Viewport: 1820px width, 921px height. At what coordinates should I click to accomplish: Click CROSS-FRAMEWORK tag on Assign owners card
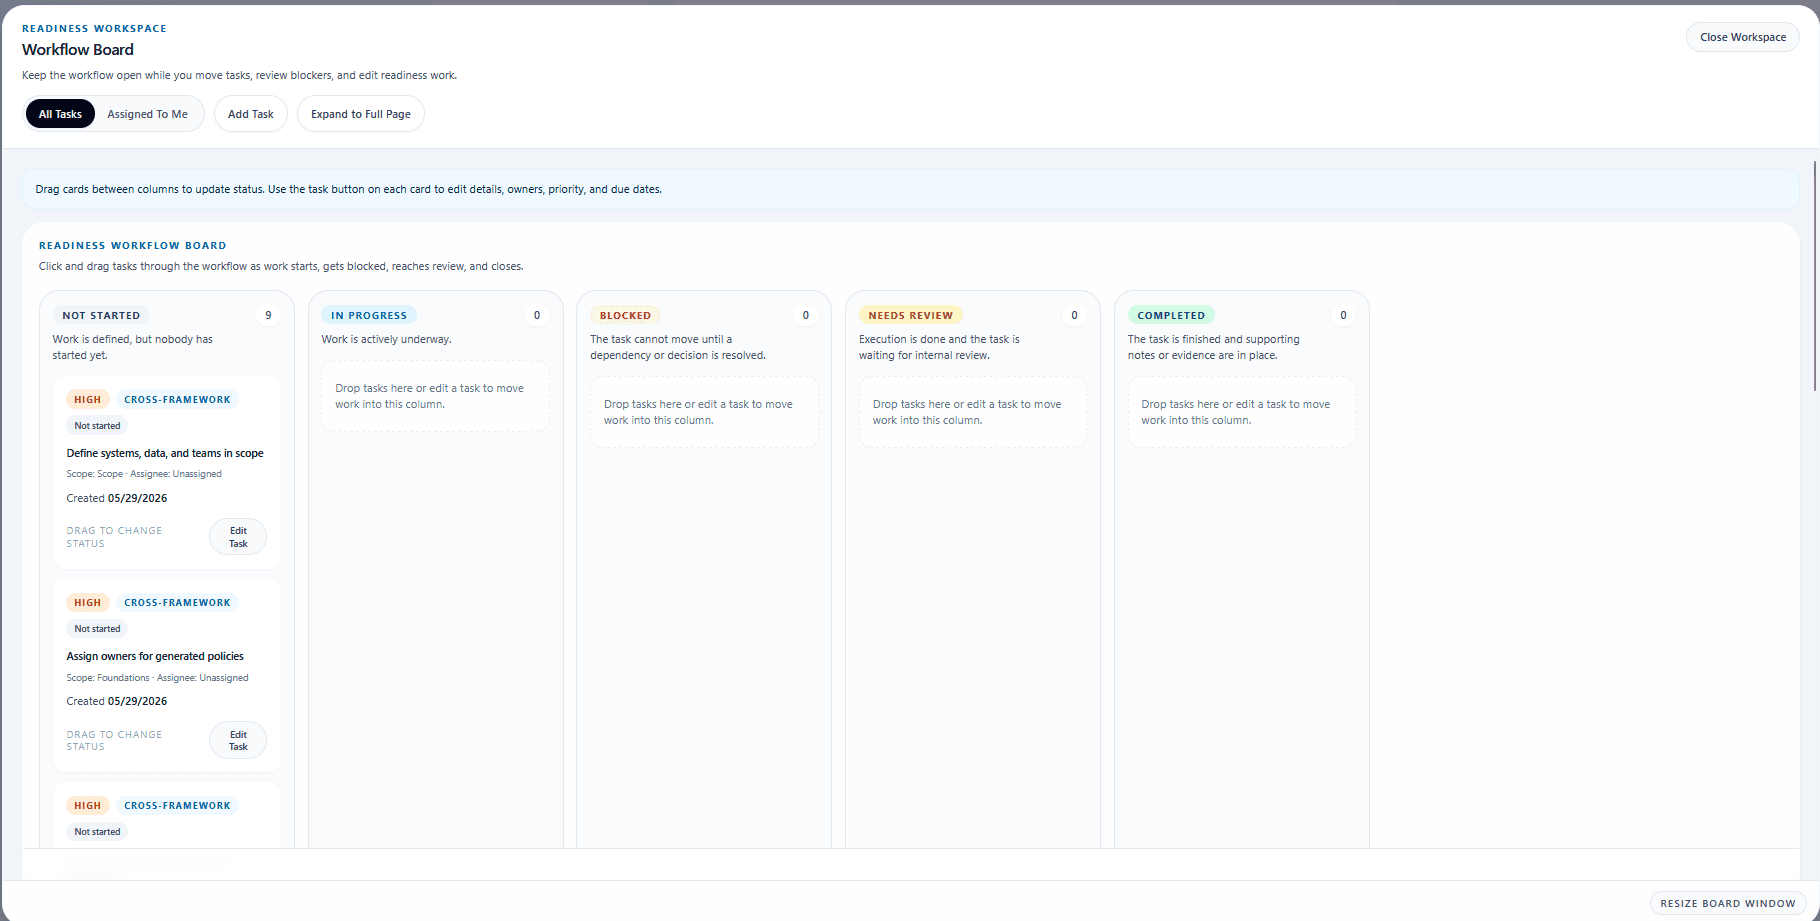point(177,602)
